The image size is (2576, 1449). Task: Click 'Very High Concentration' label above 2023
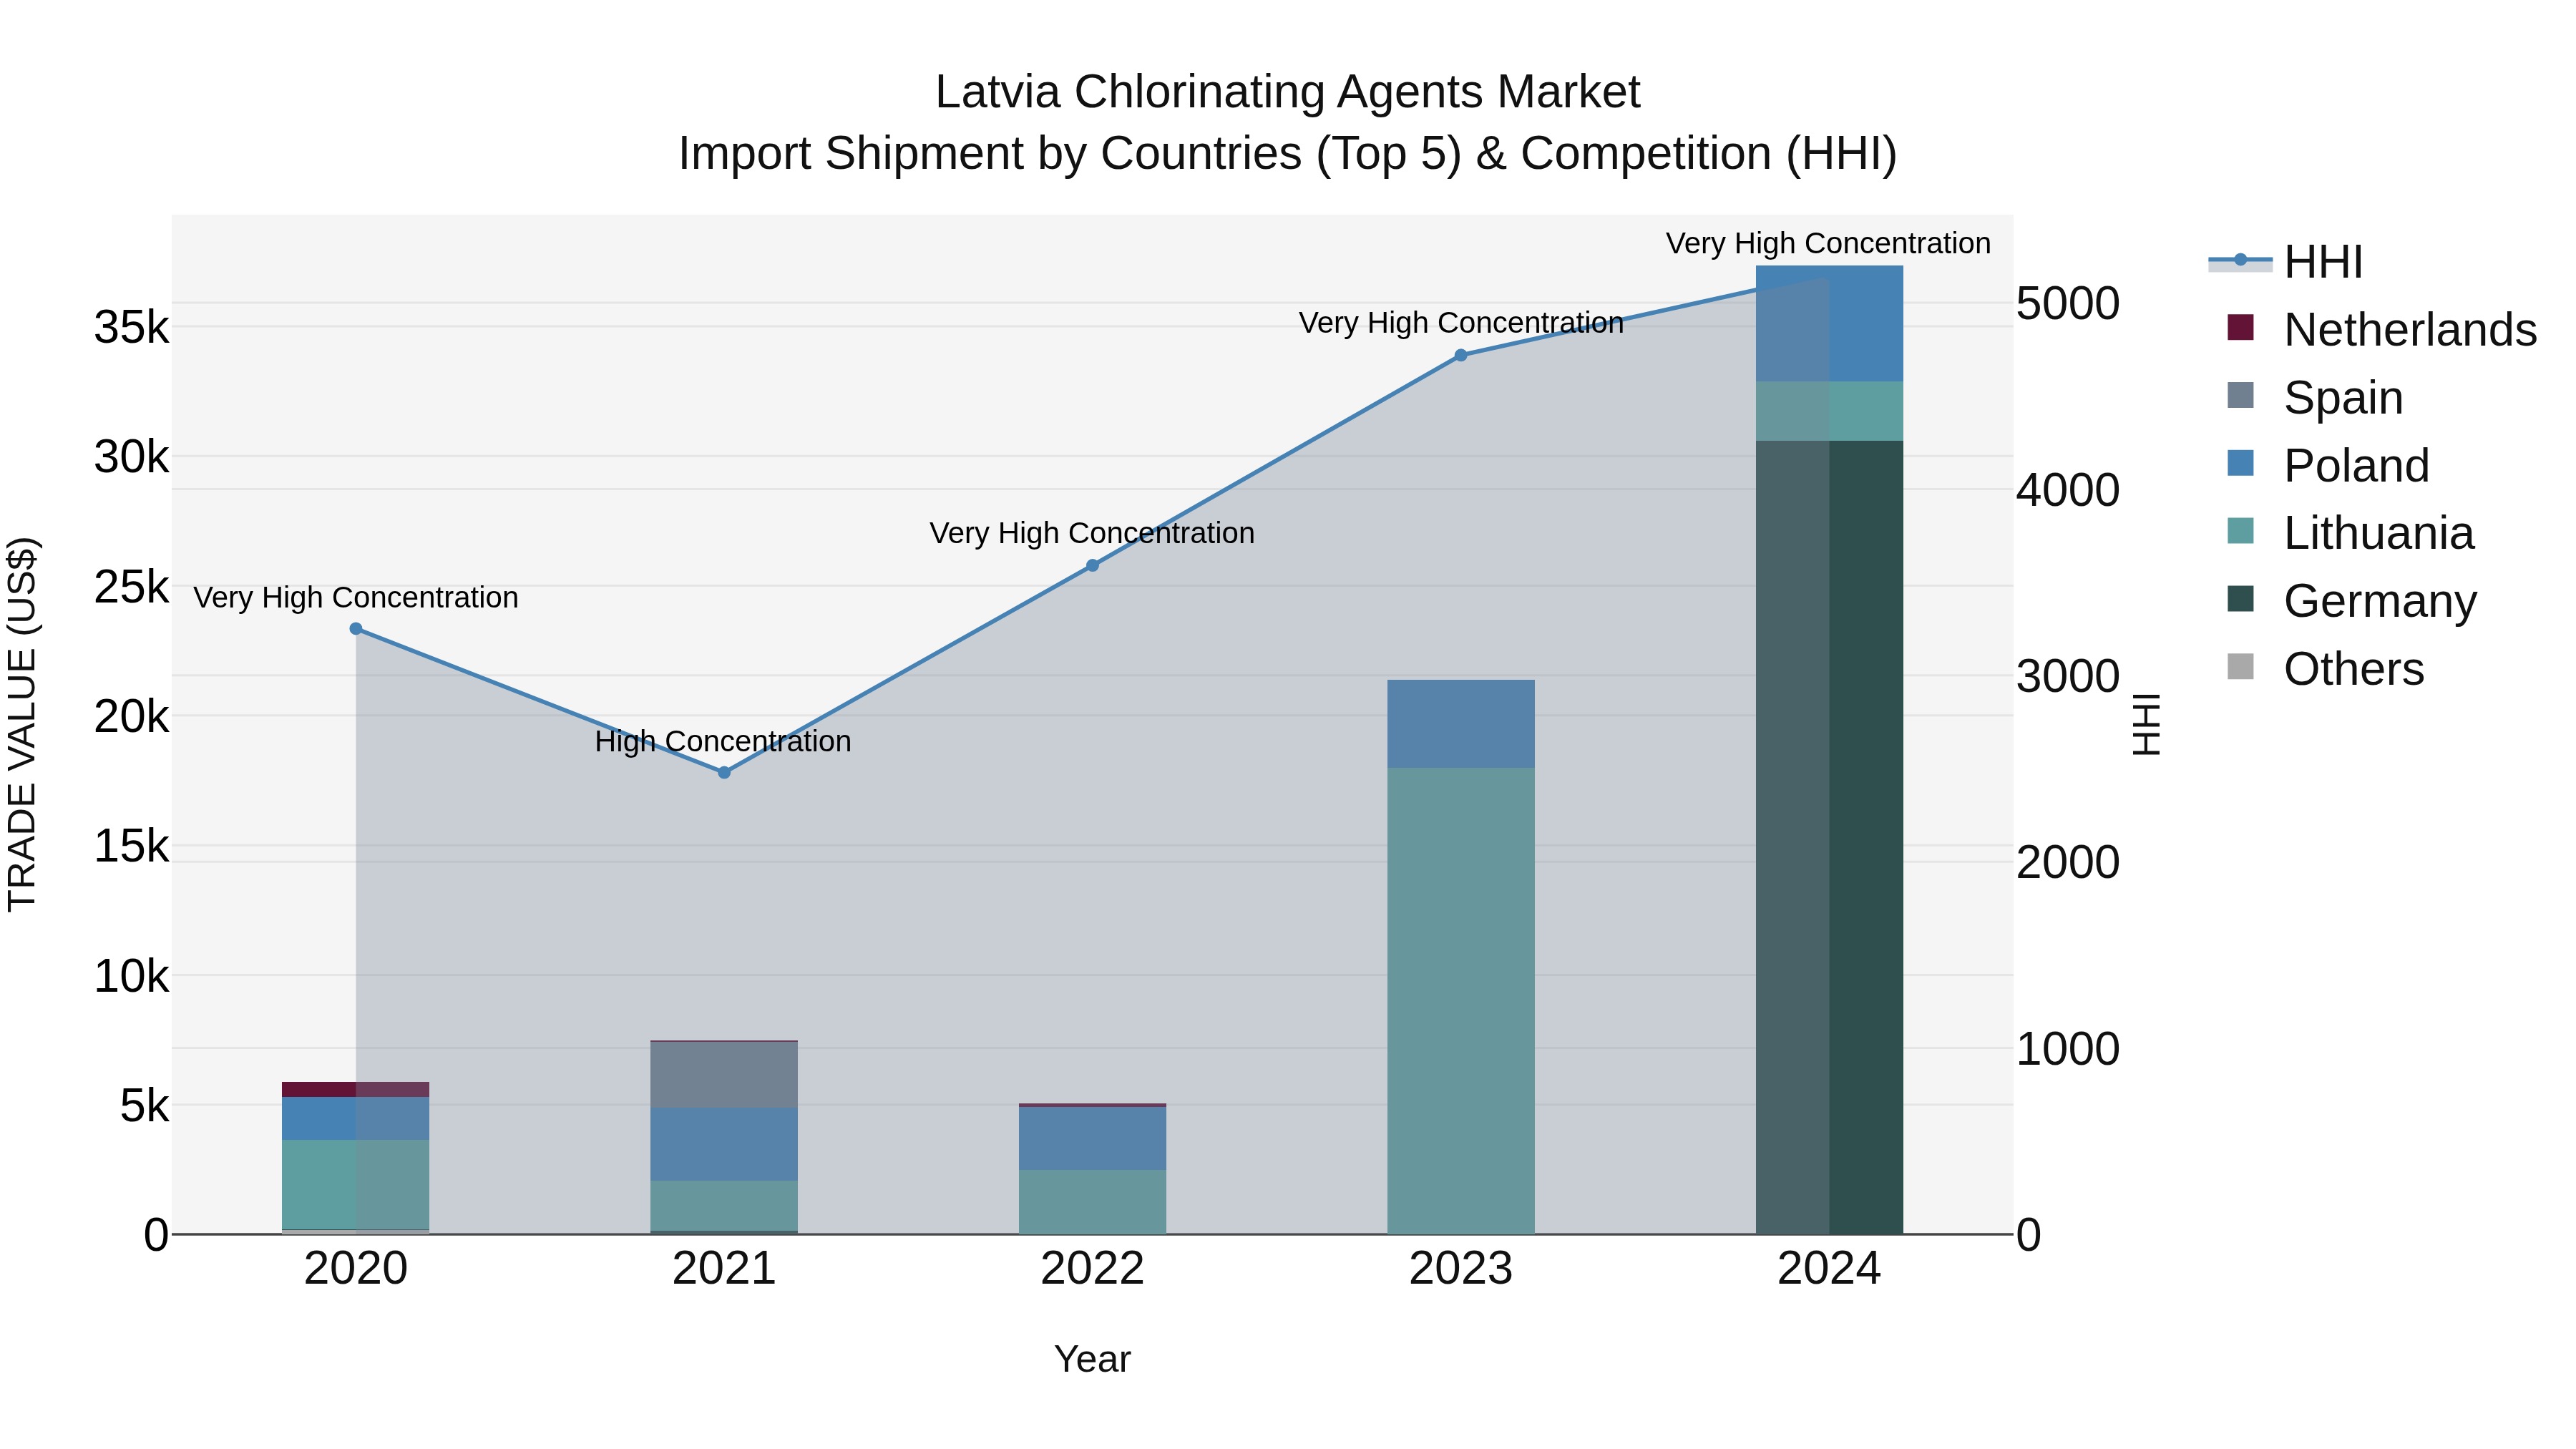1461,324
